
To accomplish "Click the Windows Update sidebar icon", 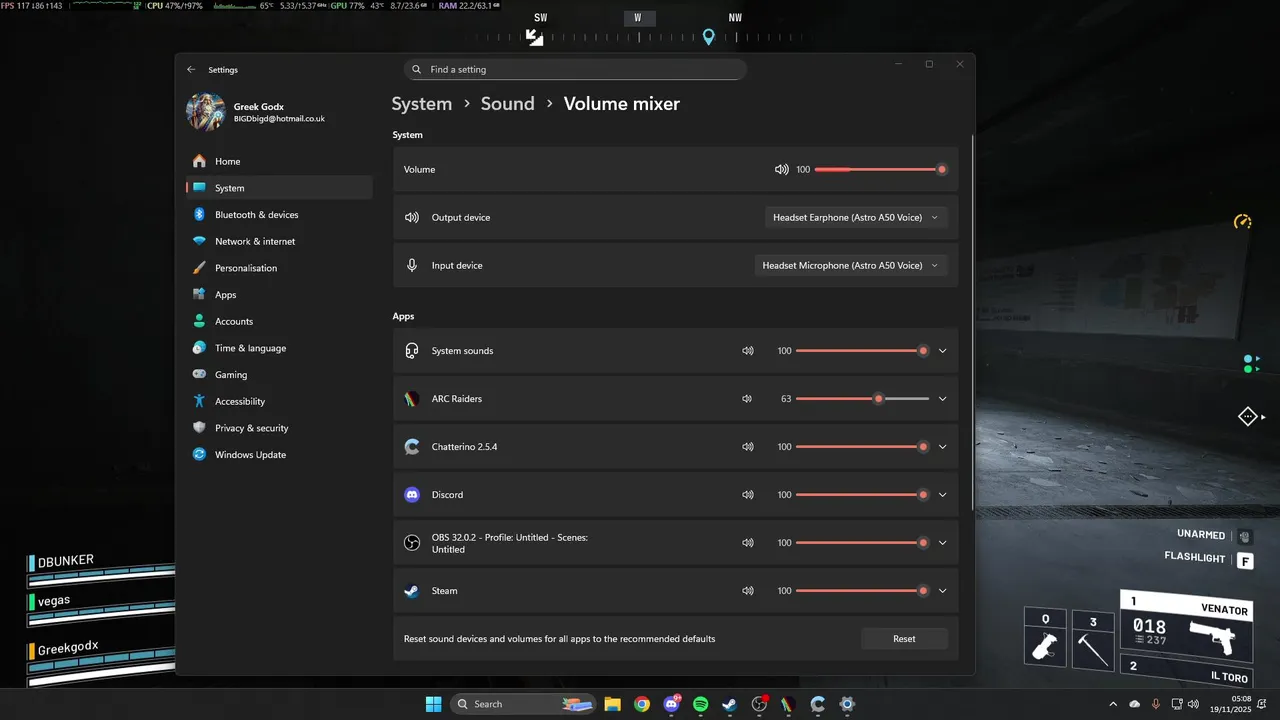I will (199, 455).
